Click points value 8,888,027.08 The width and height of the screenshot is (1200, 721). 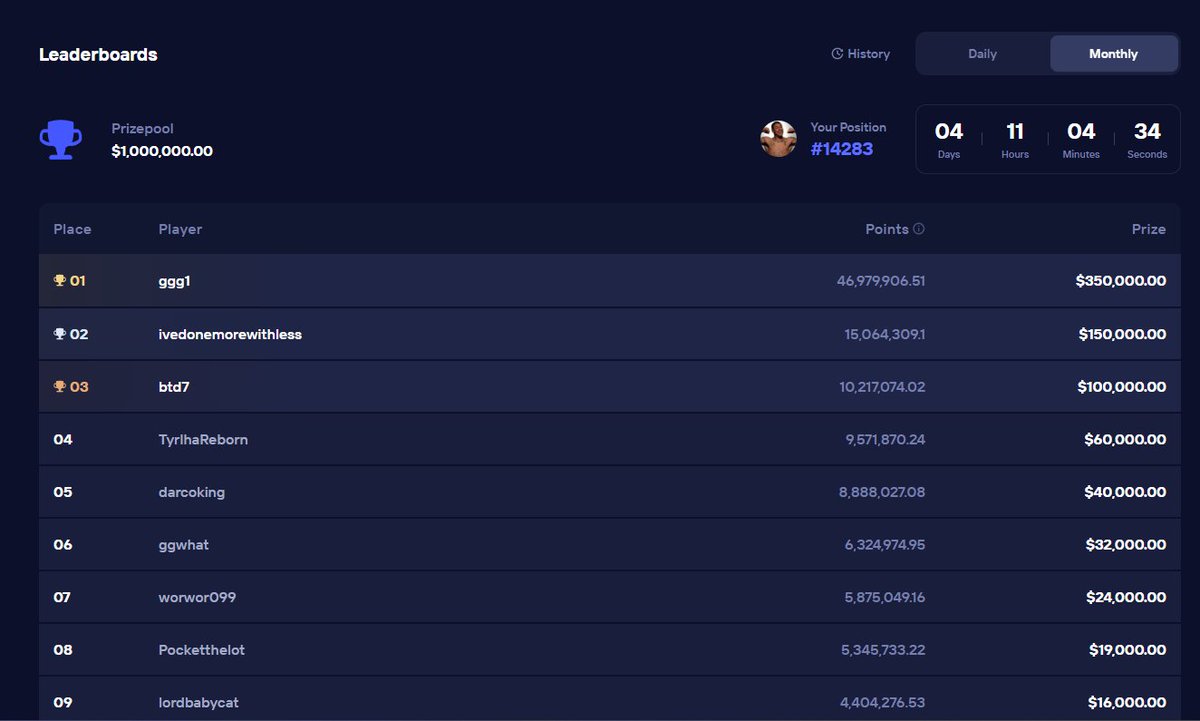[x=882, y=492]
